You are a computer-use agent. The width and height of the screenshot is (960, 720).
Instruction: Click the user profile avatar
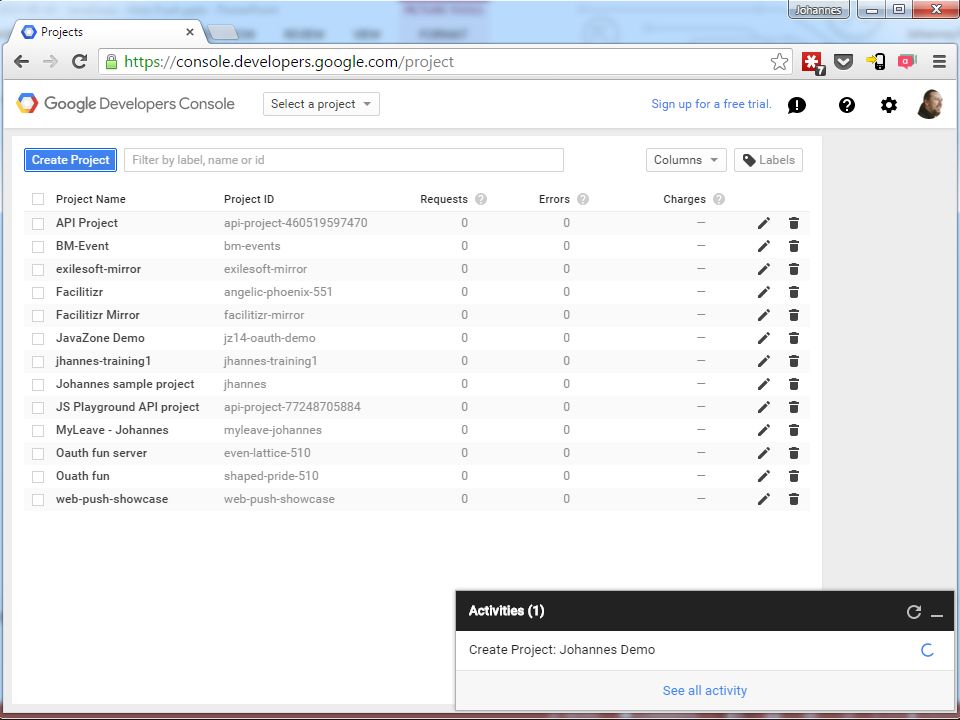pyautogui.click(x=929, y=104)
